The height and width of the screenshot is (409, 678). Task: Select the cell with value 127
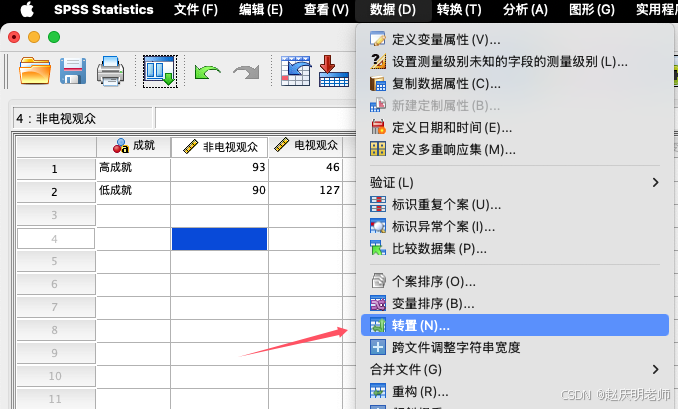(306, 192)
